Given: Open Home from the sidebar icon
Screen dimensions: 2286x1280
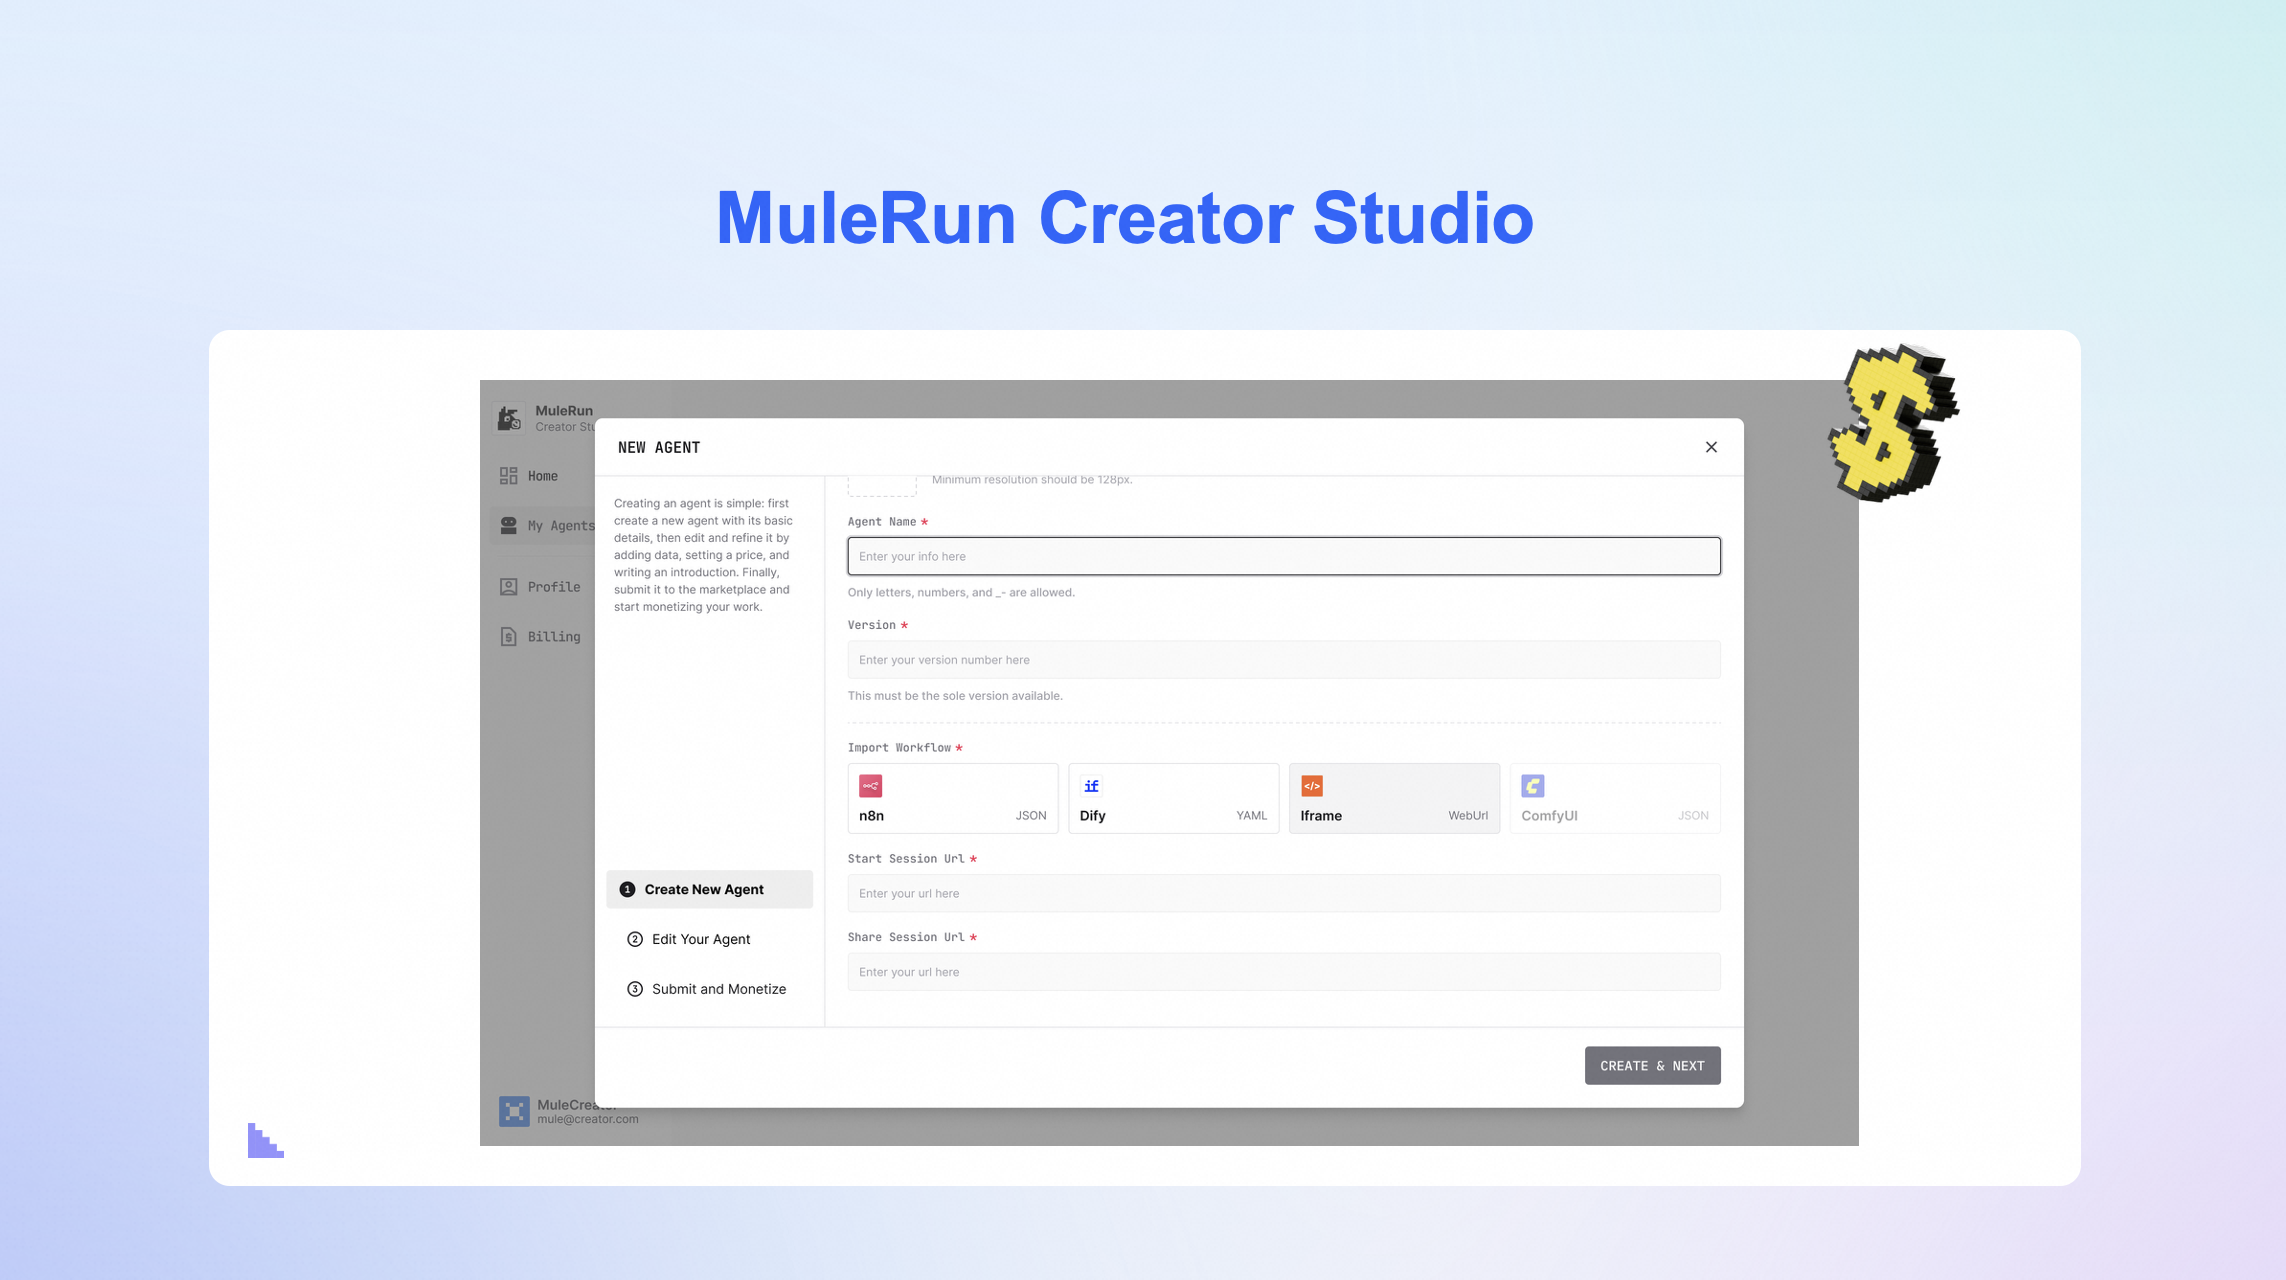Looking at the screenshot, I should (509, 475).
